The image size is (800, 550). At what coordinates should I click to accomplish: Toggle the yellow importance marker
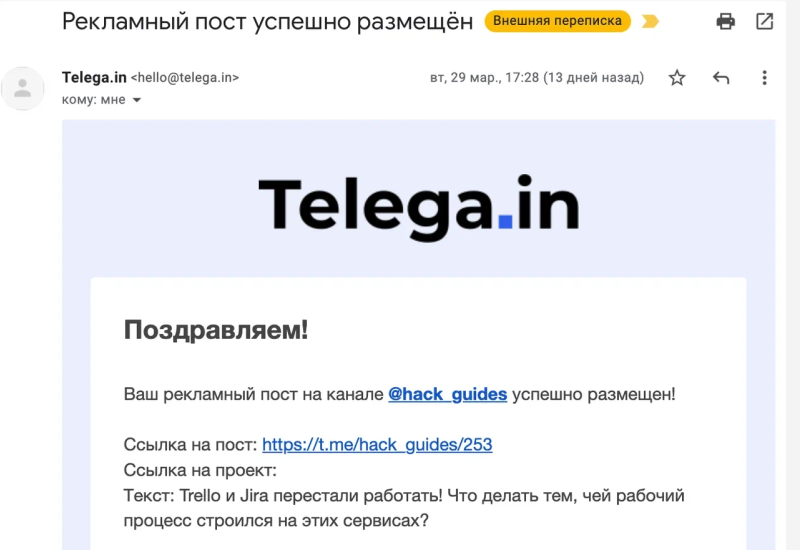pos(650,21)
